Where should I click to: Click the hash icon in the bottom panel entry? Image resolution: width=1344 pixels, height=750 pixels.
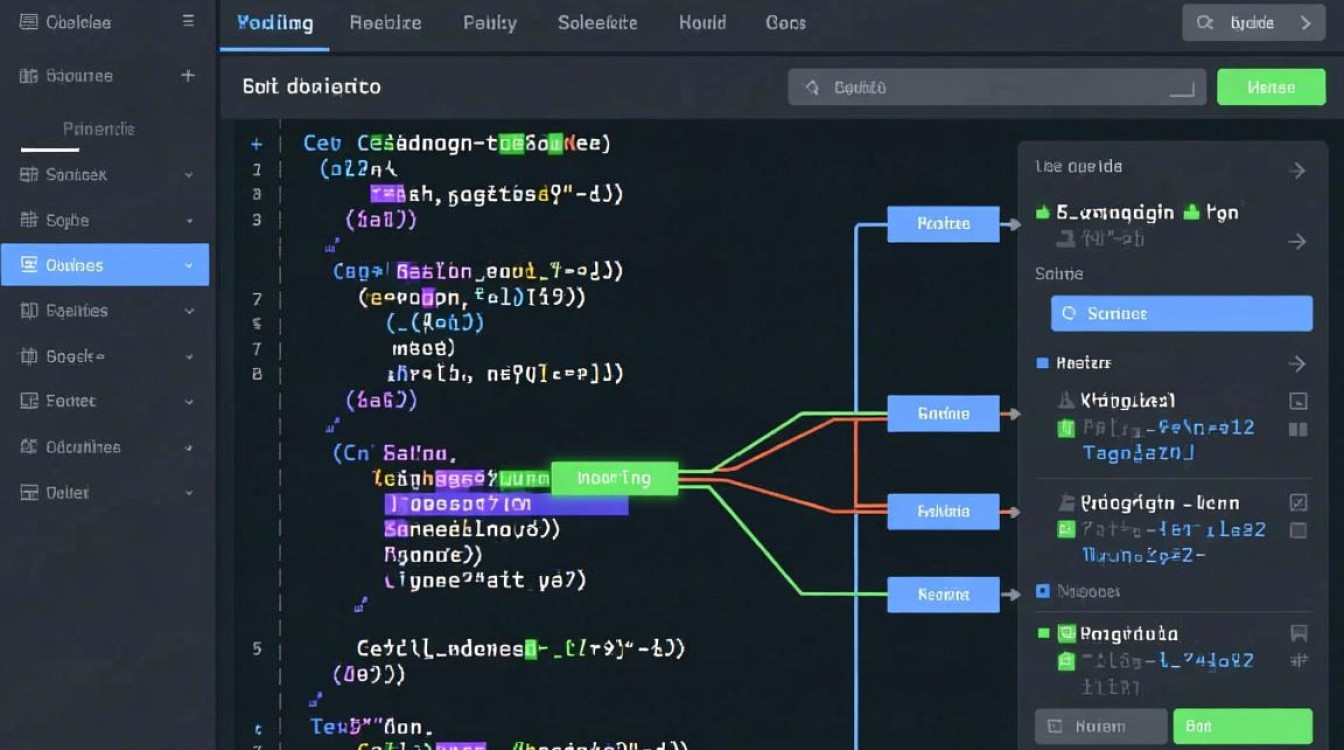(x=1299, y=660)
